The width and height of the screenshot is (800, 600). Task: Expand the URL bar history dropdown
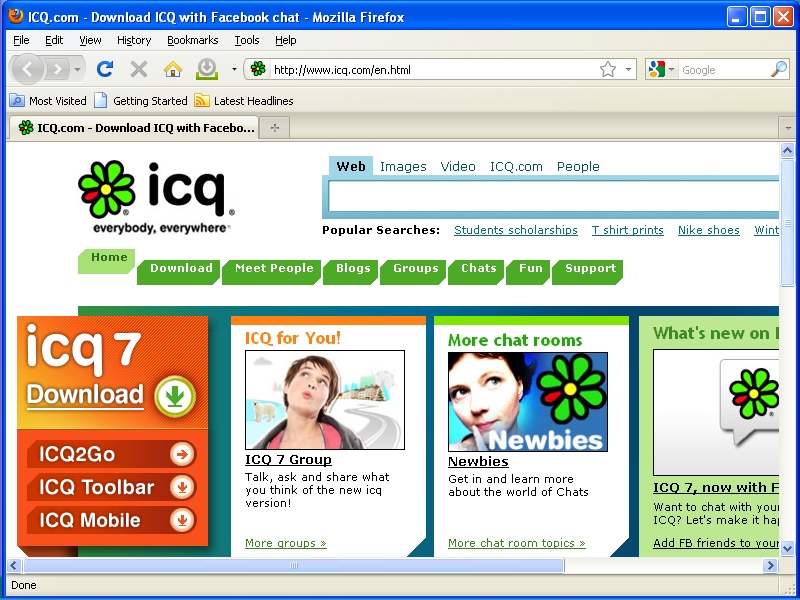pyautogui.click(x=629, y=70)
